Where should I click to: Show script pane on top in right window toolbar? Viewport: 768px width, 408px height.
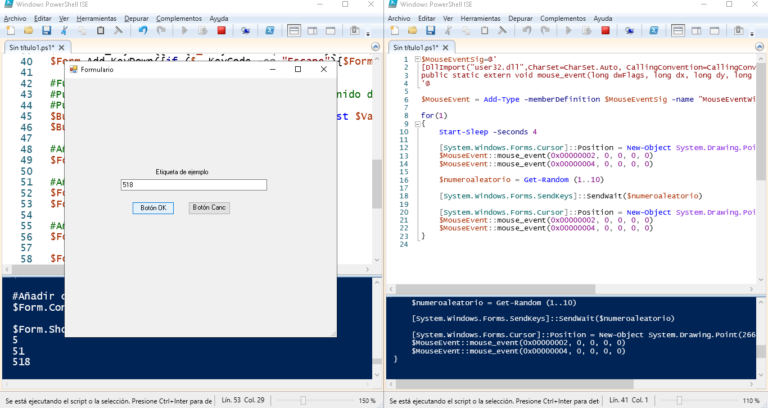pos(676,31)
